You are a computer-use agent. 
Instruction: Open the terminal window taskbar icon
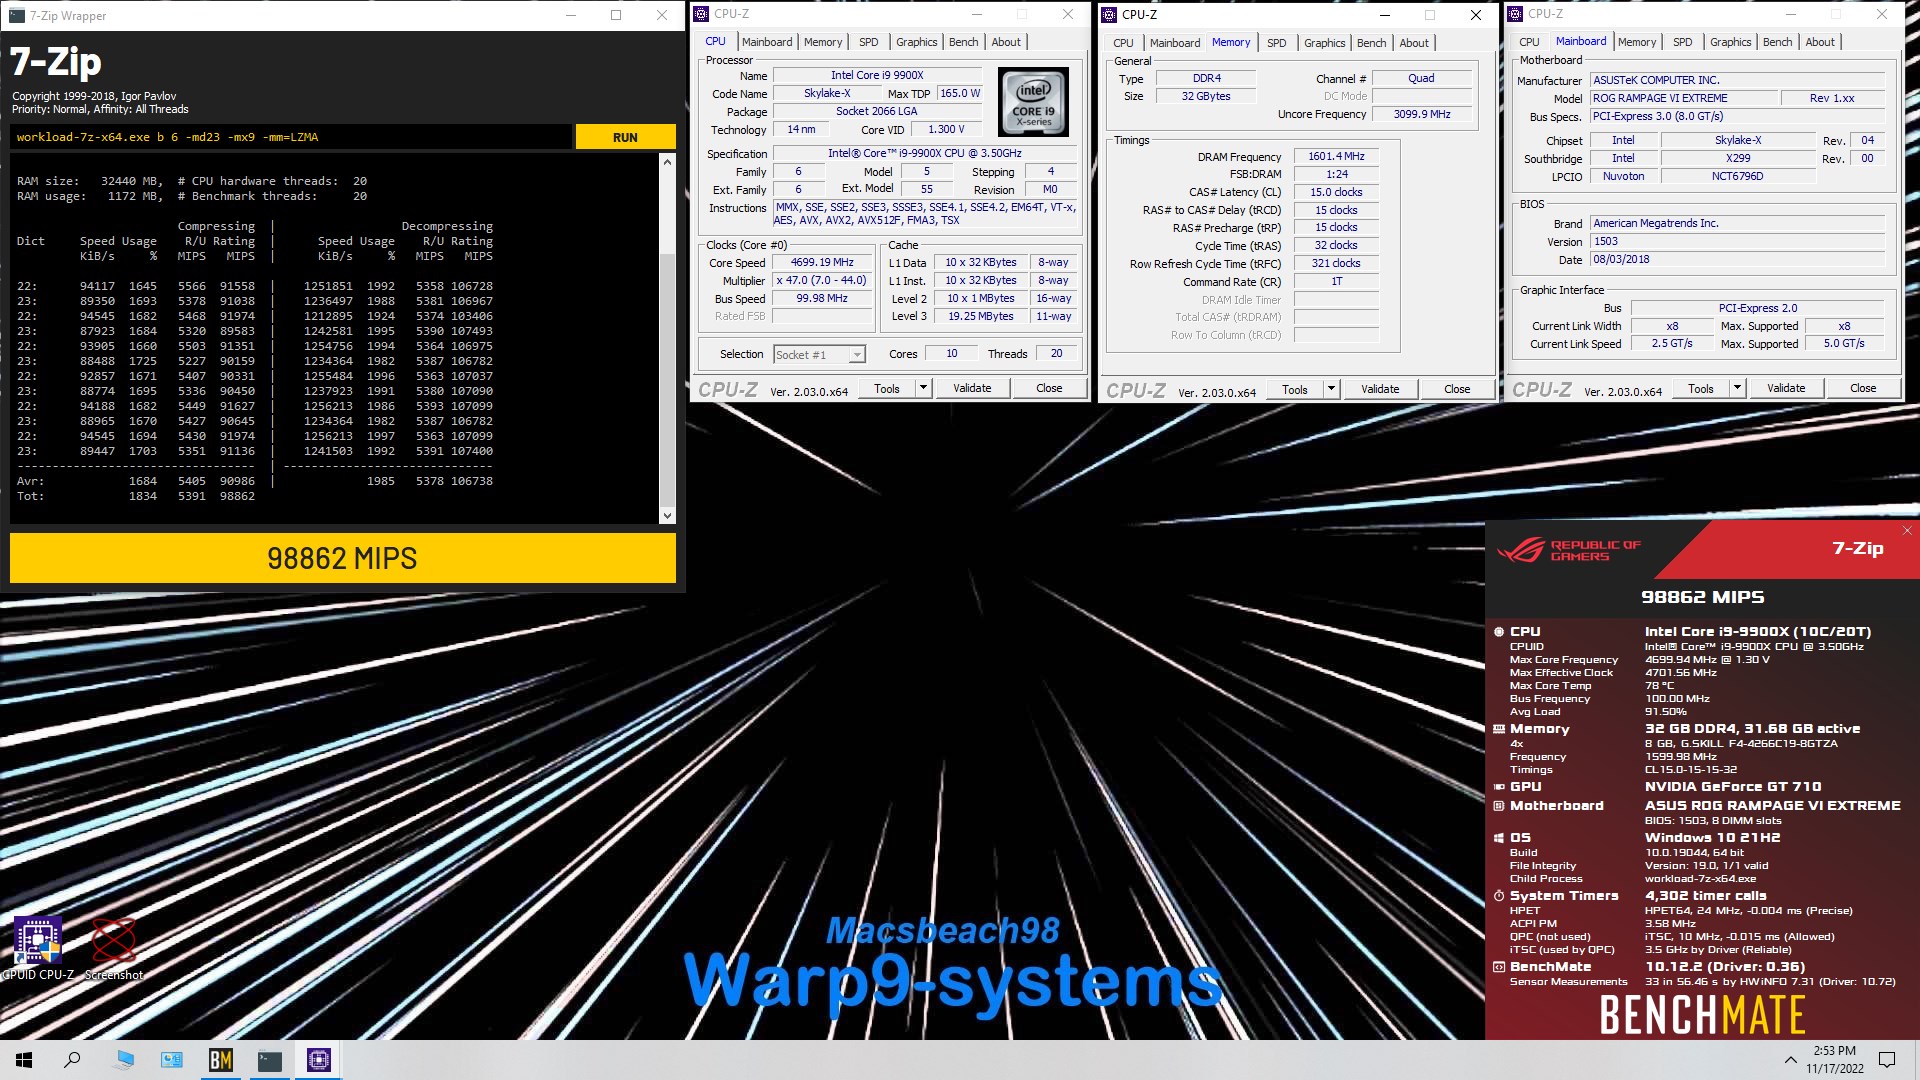coord(270,1060)
